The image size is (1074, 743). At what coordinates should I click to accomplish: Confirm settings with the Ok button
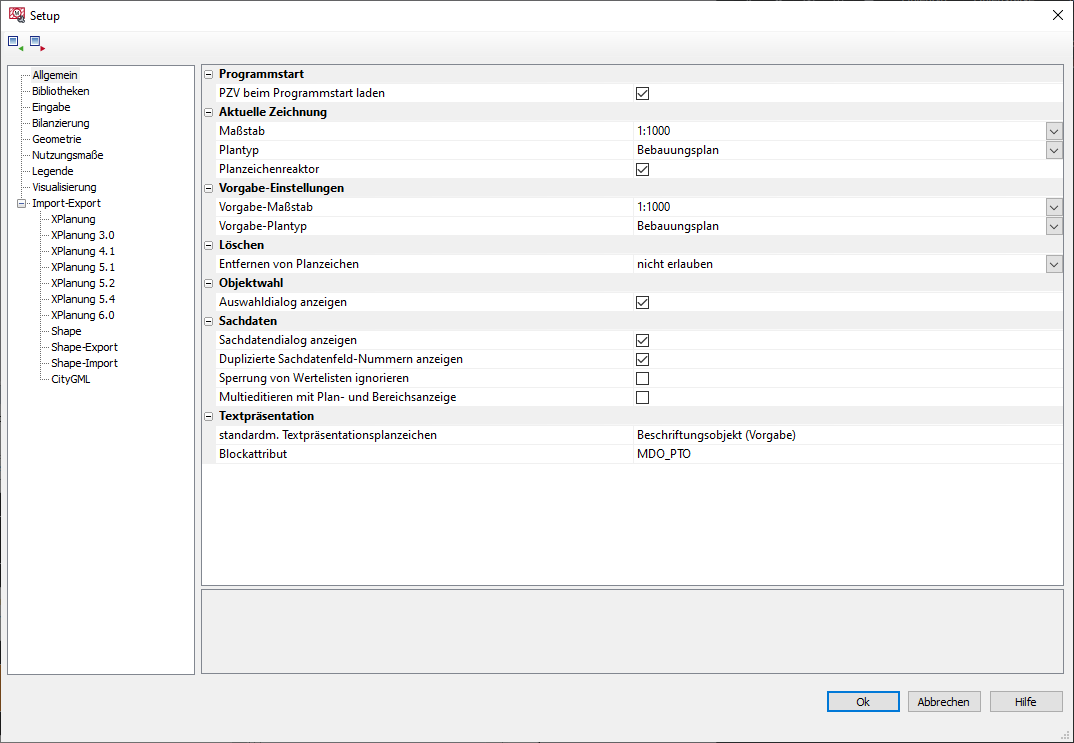point(863,702)
